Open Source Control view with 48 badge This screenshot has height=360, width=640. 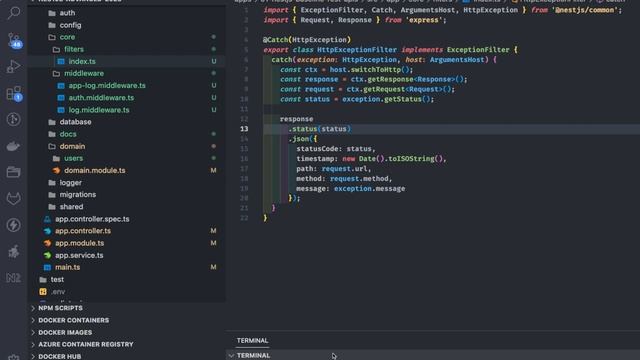tap(14, 40)
